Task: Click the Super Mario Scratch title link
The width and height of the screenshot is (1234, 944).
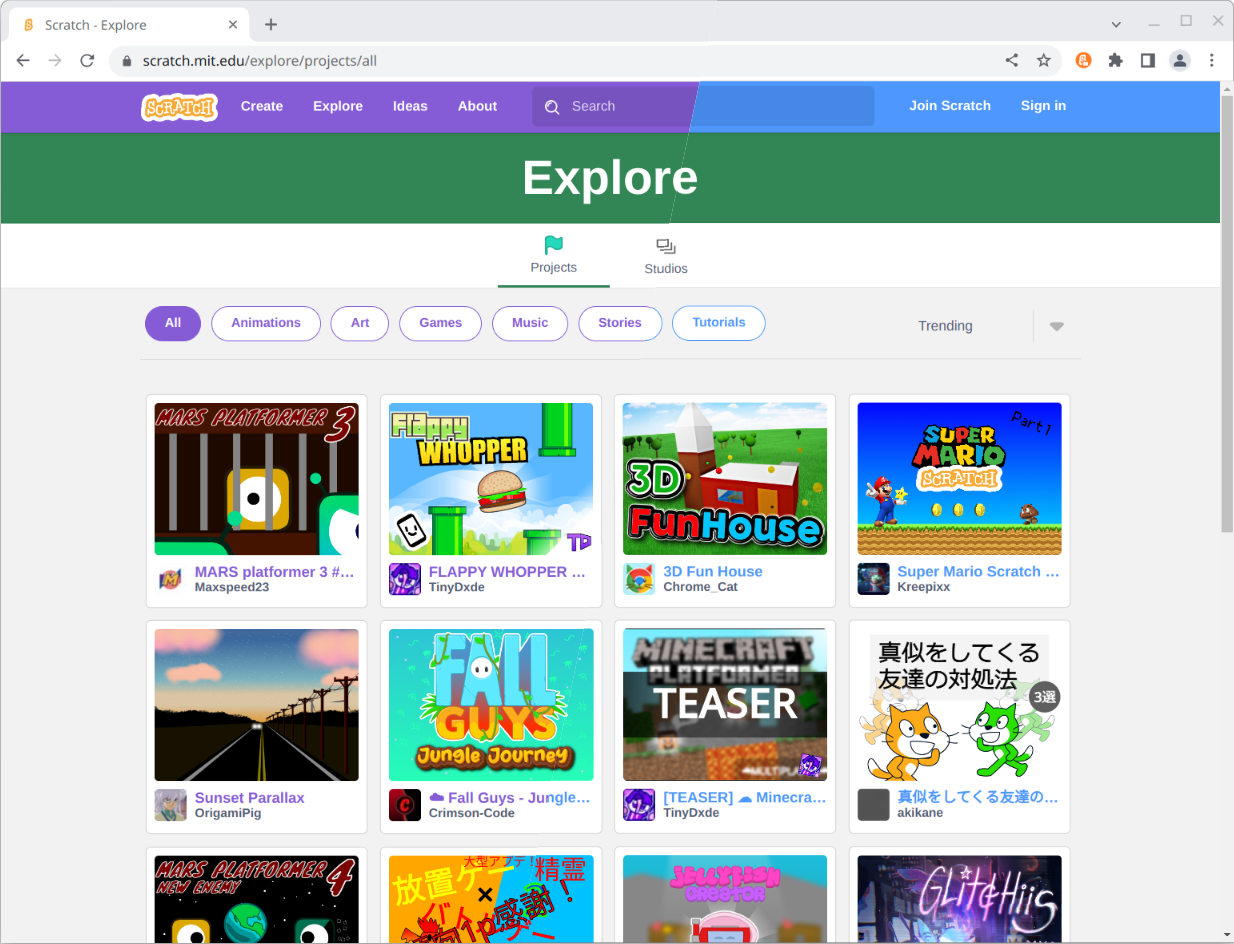Action: [x=978, y=572]
